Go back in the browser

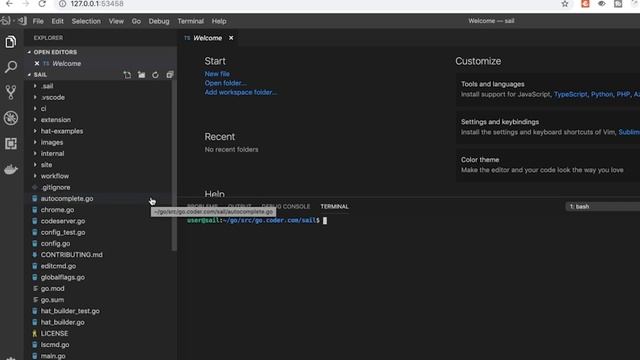coord(9,4)
